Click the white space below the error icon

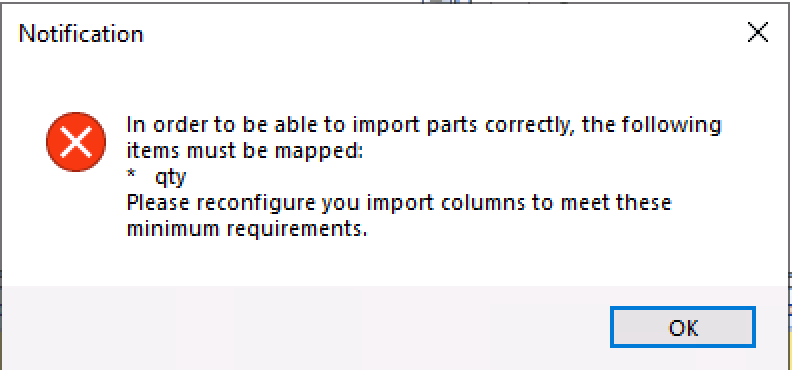pos(76,227)
